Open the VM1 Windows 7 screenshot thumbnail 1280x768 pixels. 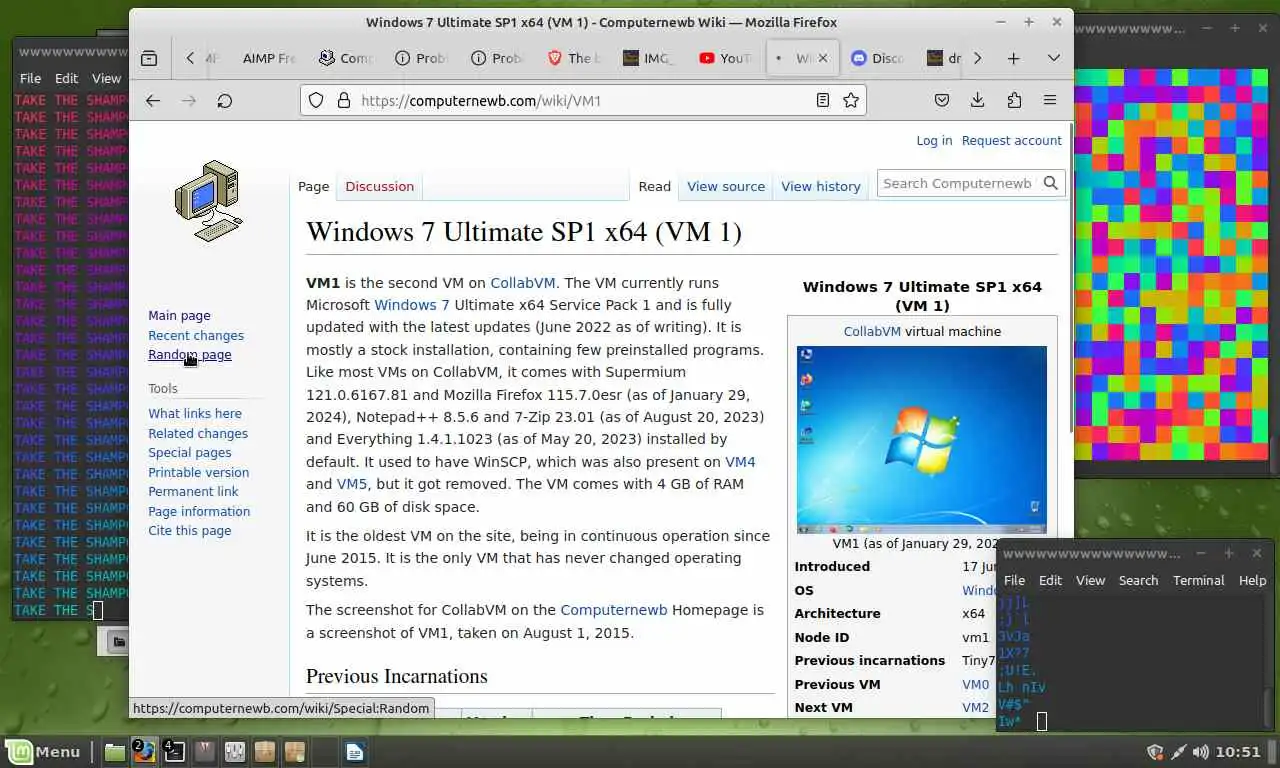(x=922, y=439)
